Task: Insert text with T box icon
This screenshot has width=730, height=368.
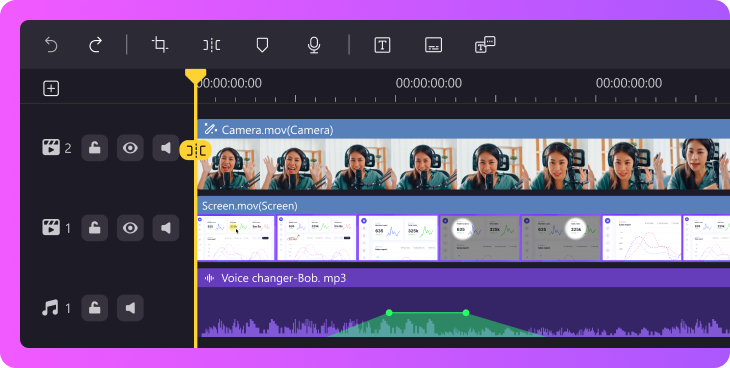Action: coord(382,45)
